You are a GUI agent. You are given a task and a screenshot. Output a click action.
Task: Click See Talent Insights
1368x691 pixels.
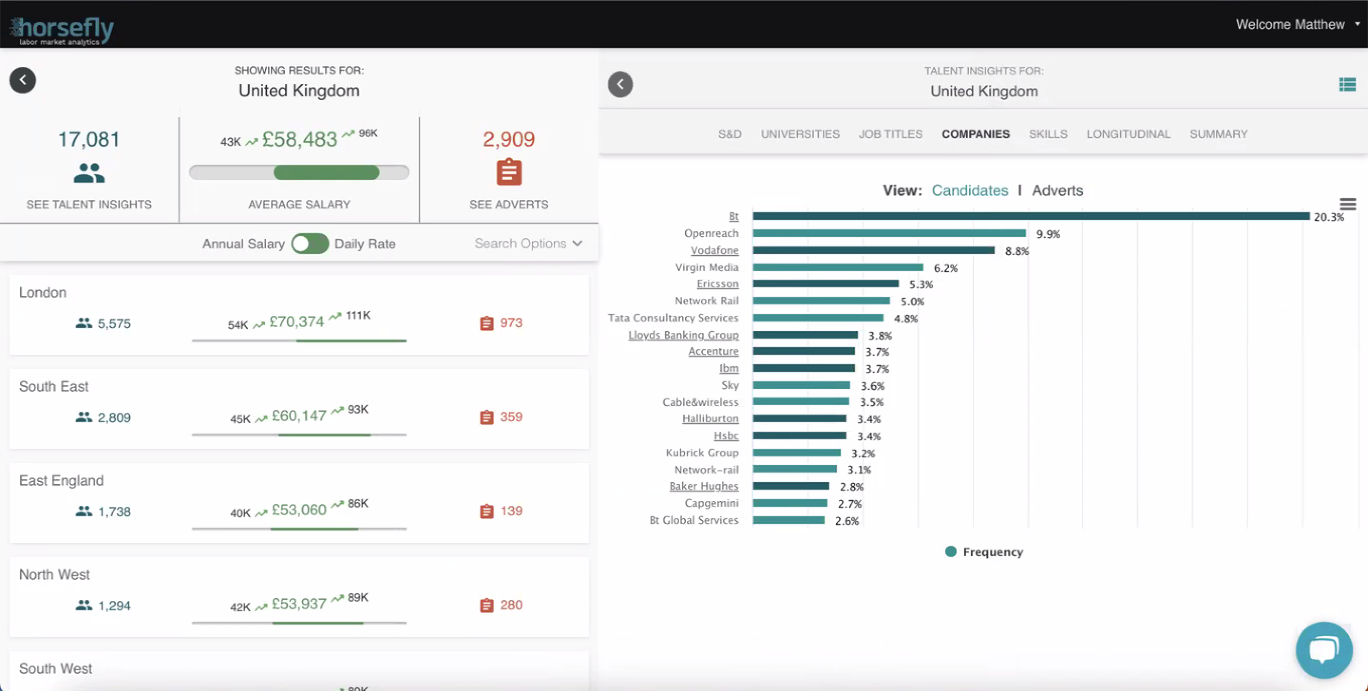coord(89,205)
